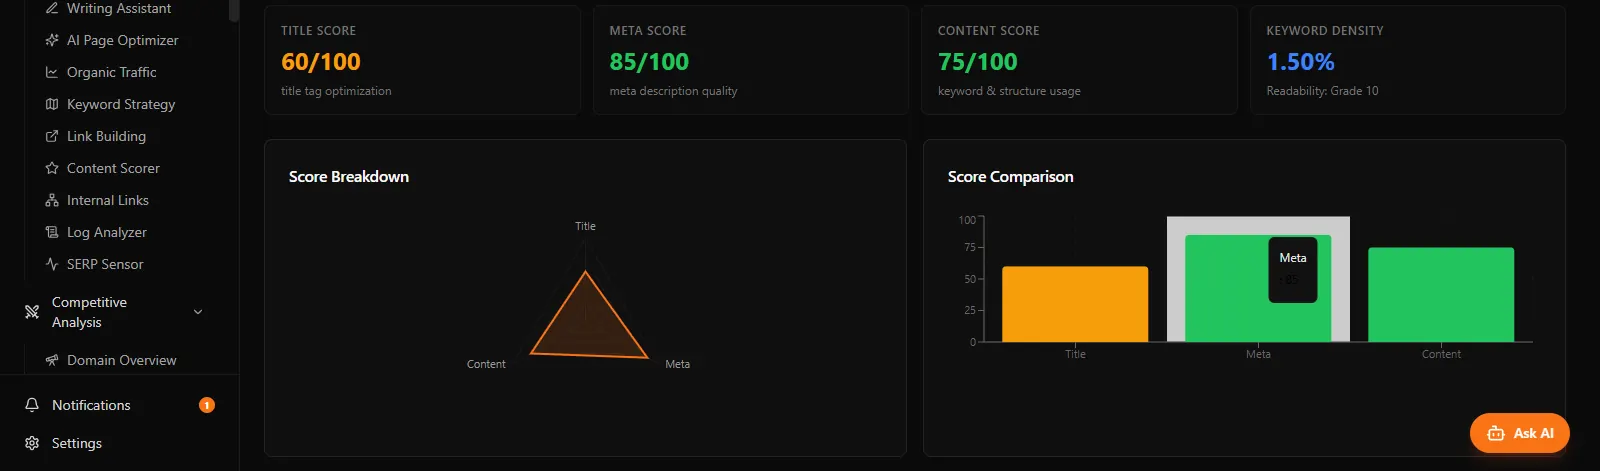
Task: Click the sidebar scrollbar thumb
Action: tap(234, 10)
